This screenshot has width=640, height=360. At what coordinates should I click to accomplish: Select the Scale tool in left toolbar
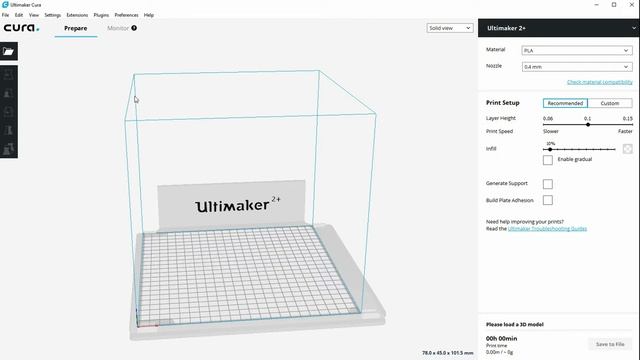[x=9, y=93]
